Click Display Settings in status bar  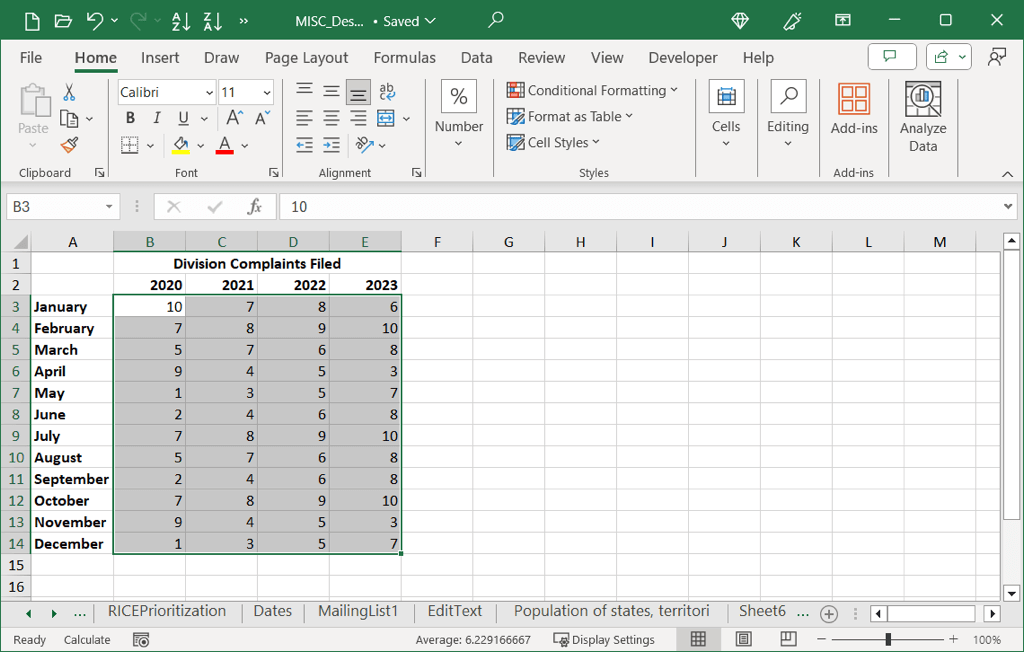pos(604,639)
